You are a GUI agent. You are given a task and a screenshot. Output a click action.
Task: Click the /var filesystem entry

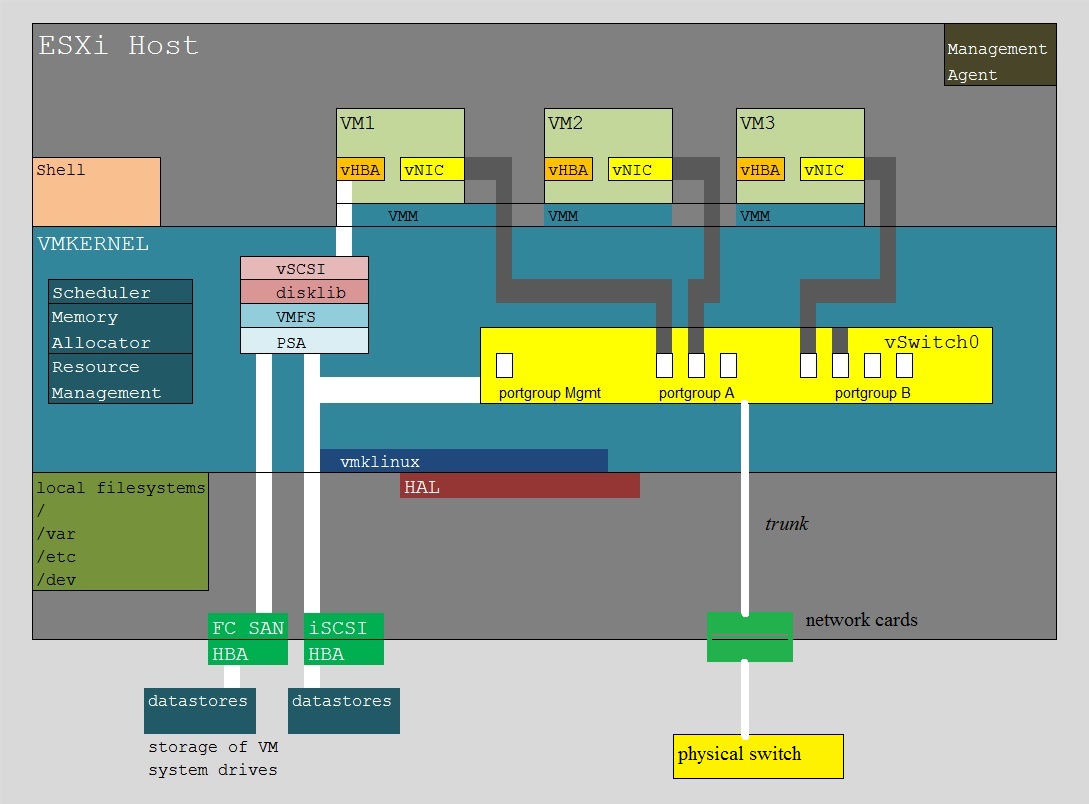56,534
